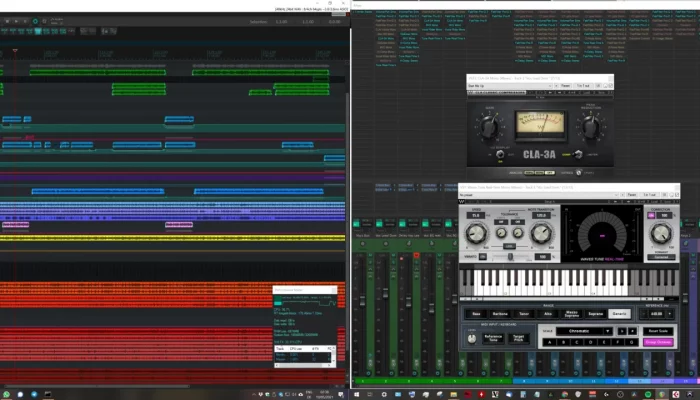700x400 pixels.
Task: Select the Bass range
Action: pyautogui.click(x=476, y=314)
